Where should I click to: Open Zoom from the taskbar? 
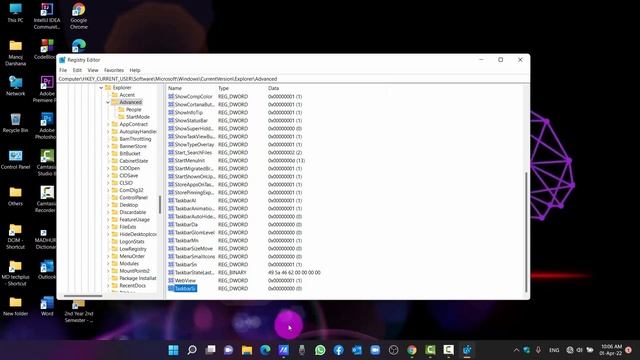click(375, 350)
